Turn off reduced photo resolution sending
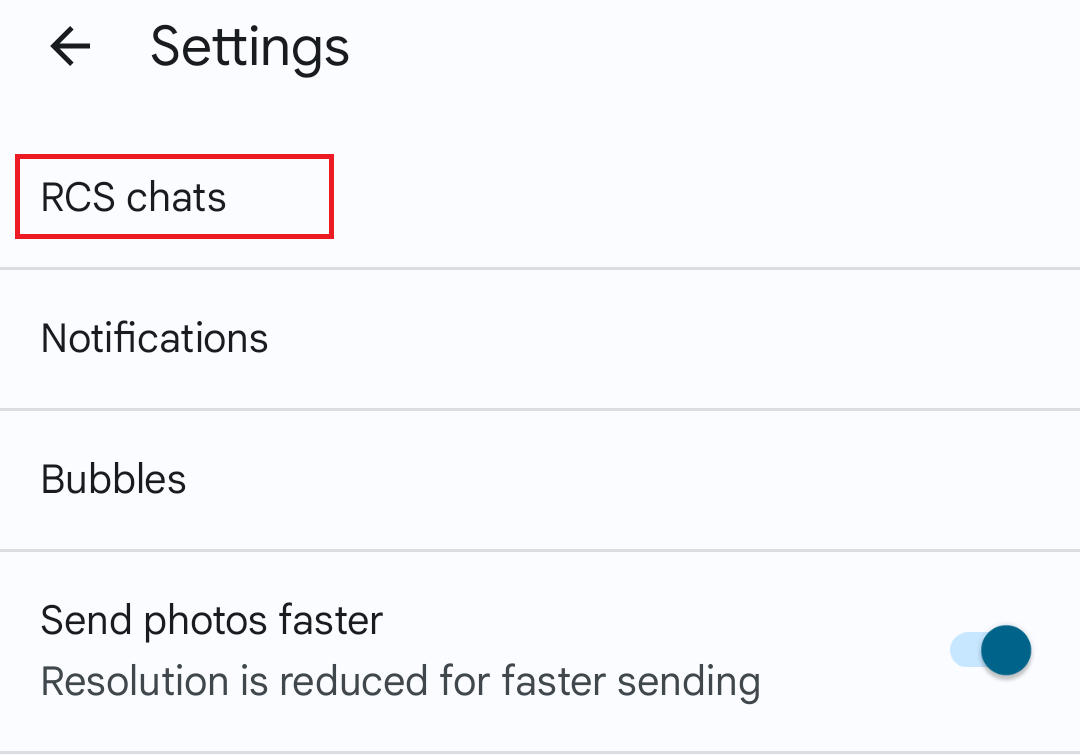1080x755 pixels. 990,650
